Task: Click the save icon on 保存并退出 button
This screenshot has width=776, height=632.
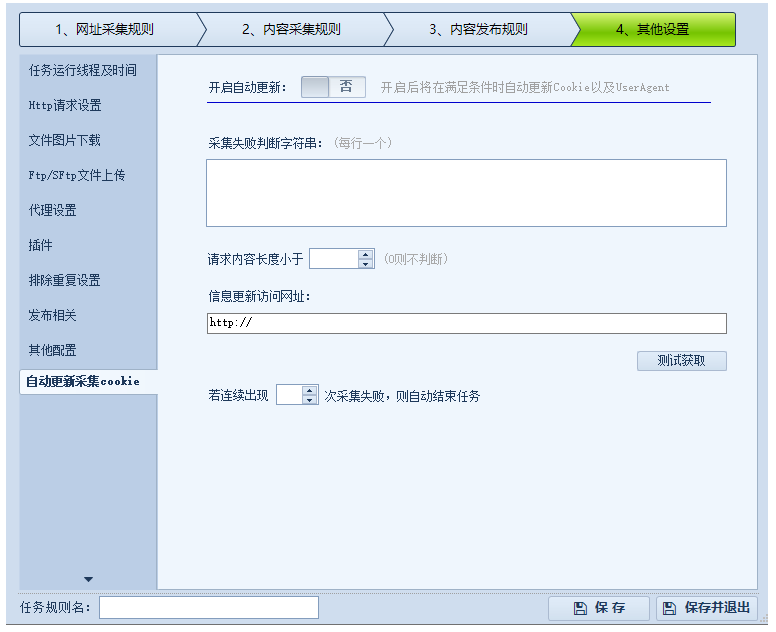Action: (670, 608)
